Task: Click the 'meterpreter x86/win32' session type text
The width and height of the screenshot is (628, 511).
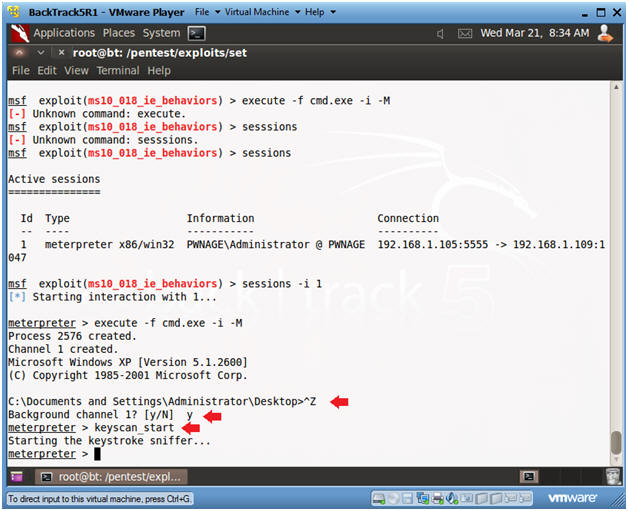Action: 109,244
